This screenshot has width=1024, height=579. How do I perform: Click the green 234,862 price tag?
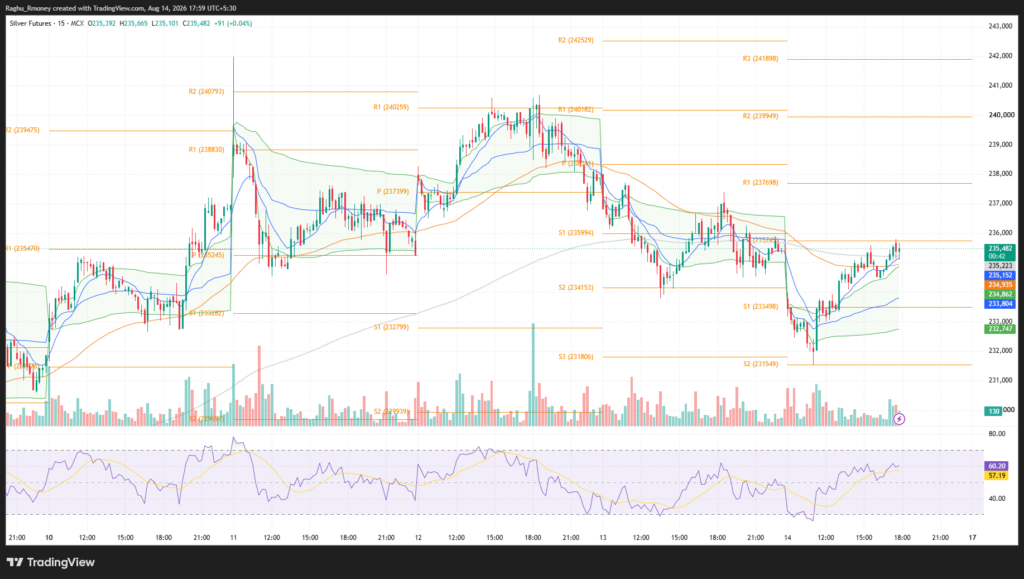(x=1000, y=294)
